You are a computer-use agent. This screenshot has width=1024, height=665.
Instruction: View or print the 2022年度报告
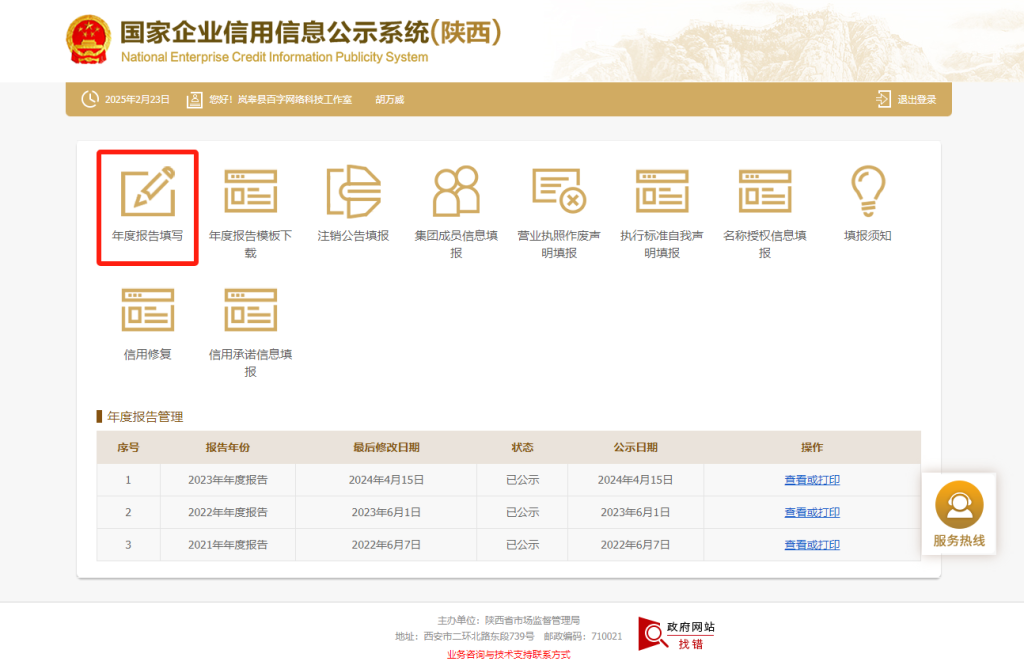[812, 512]
